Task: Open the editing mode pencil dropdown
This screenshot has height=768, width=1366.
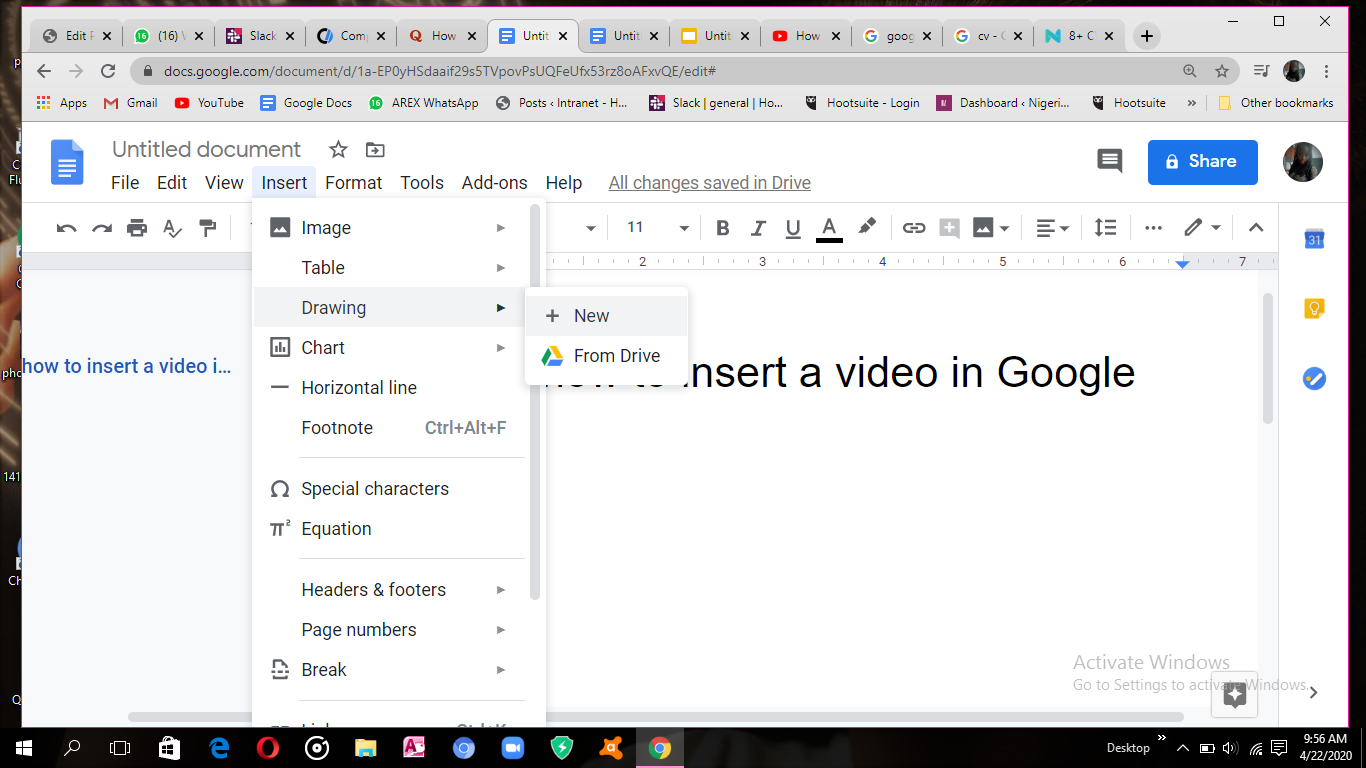Action: click(1202, 228)
